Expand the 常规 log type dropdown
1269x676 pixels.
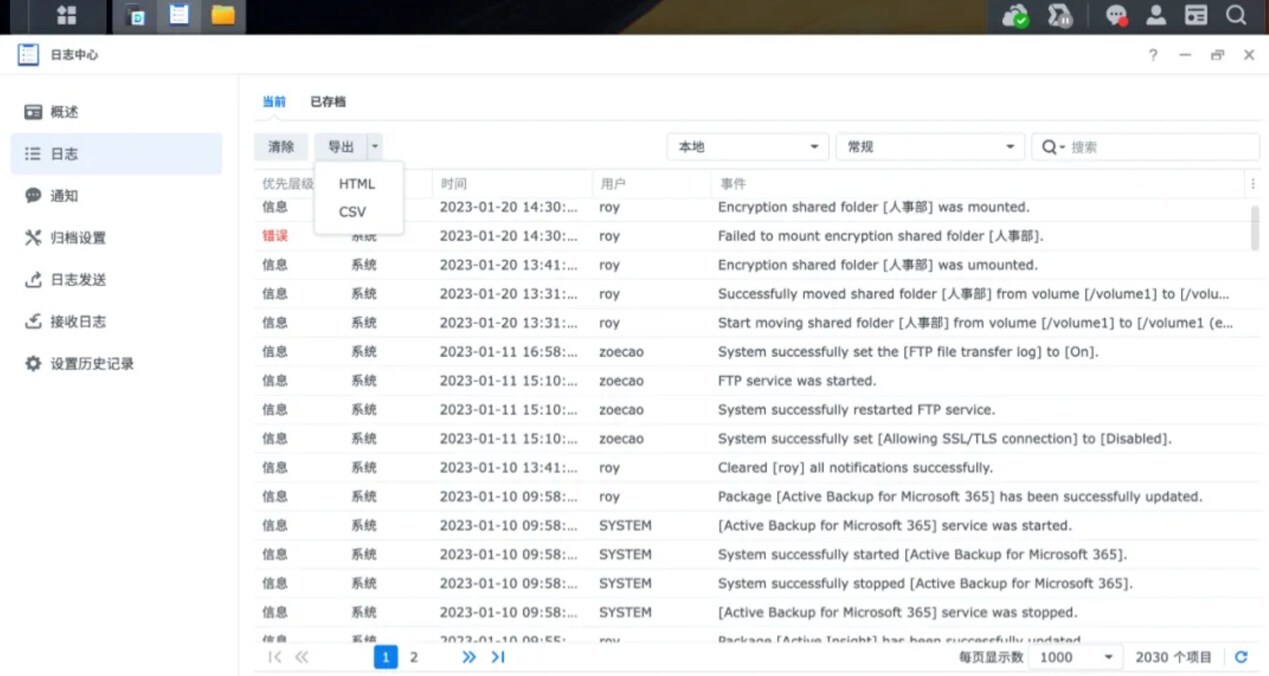[929, 147]
